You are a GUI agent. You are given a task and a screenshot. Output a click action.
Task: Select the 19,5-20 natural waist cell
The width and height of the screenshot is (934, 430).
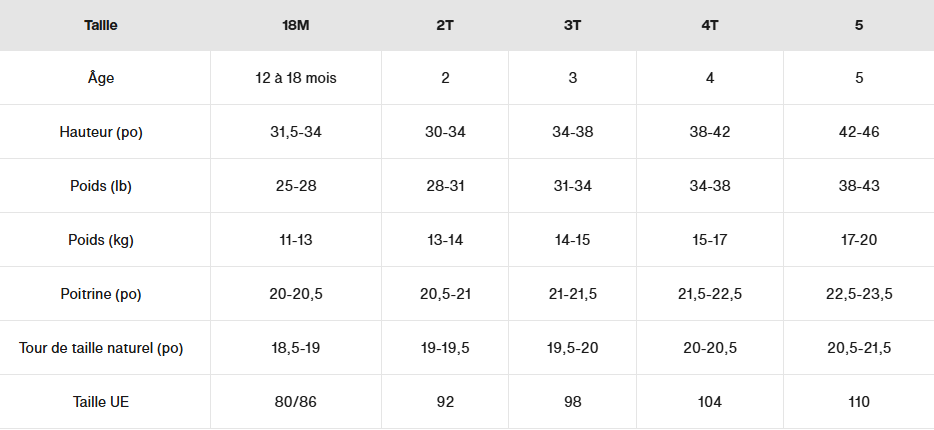click(573, 348)
